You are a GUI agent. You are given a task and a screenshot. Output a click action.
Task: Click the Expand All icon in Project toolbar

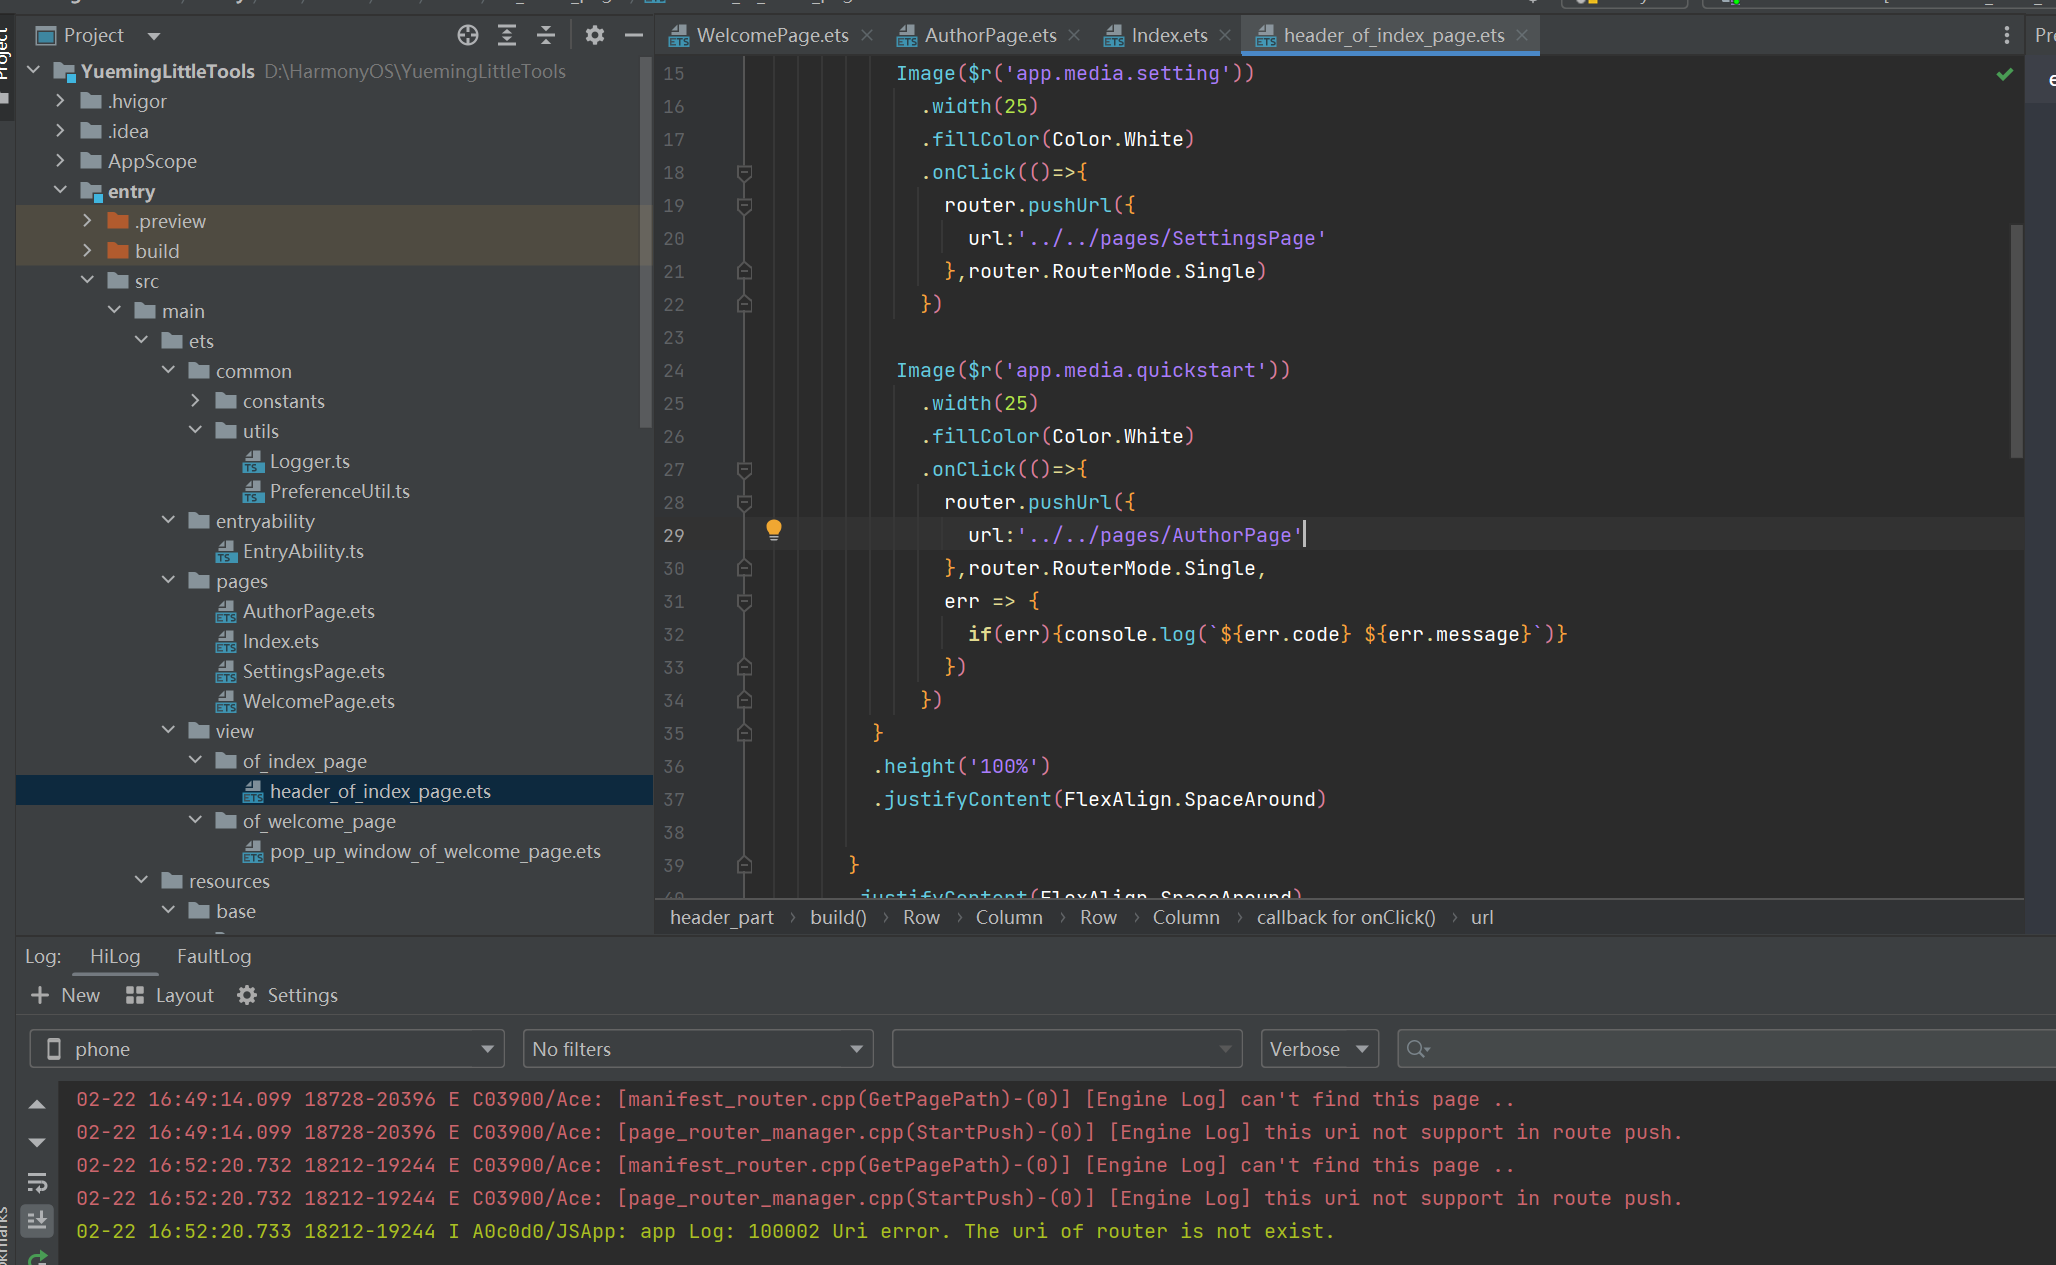[x=507, y=35]
